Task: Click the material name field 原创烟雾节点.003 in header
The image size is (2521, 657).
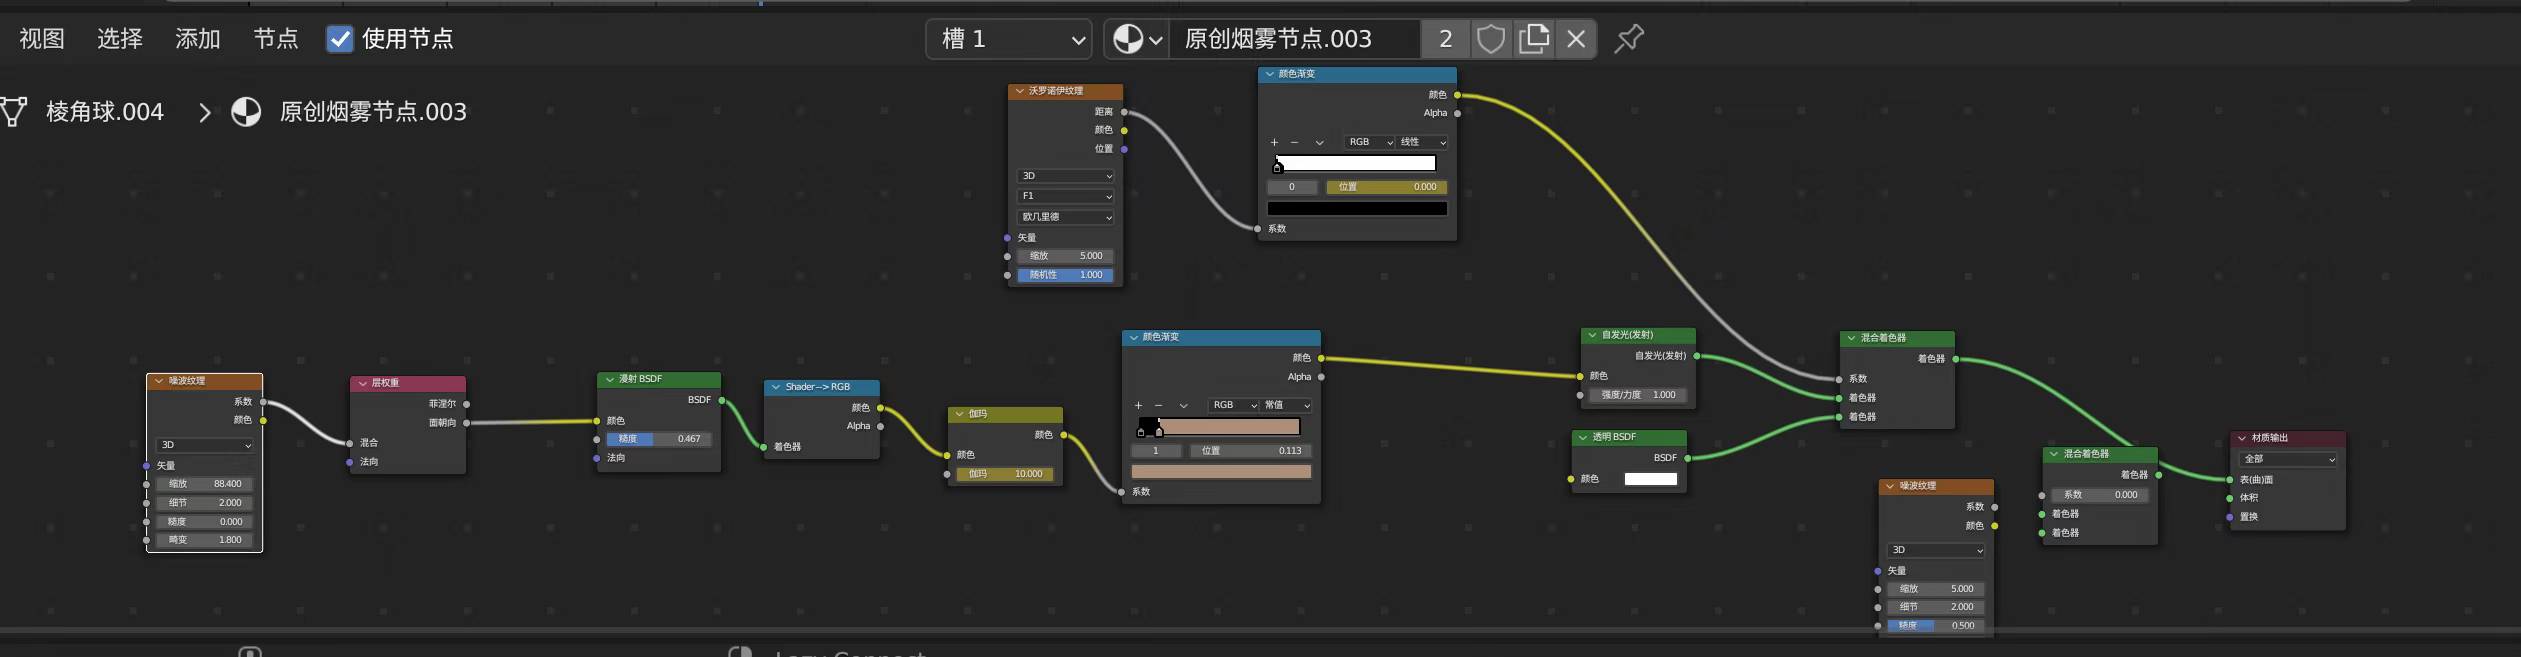Action: [x=1296, y=39]
